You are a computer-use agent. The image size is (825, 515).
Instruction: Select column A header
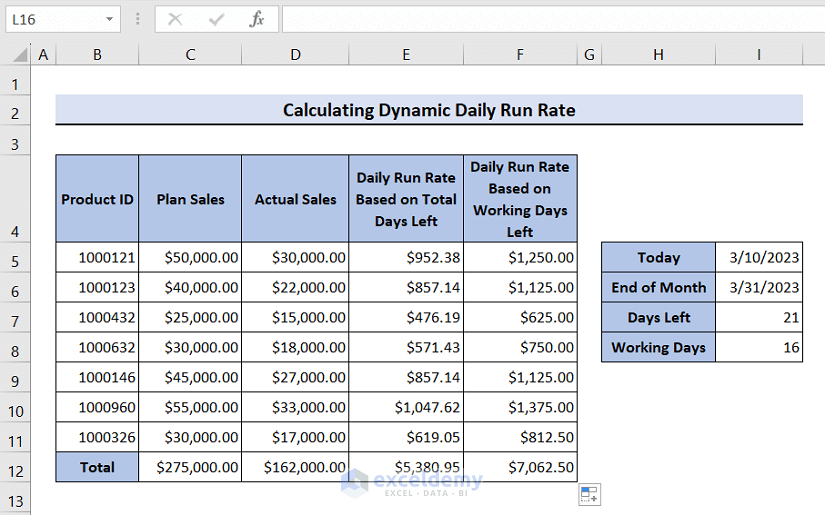click(43, 54)
